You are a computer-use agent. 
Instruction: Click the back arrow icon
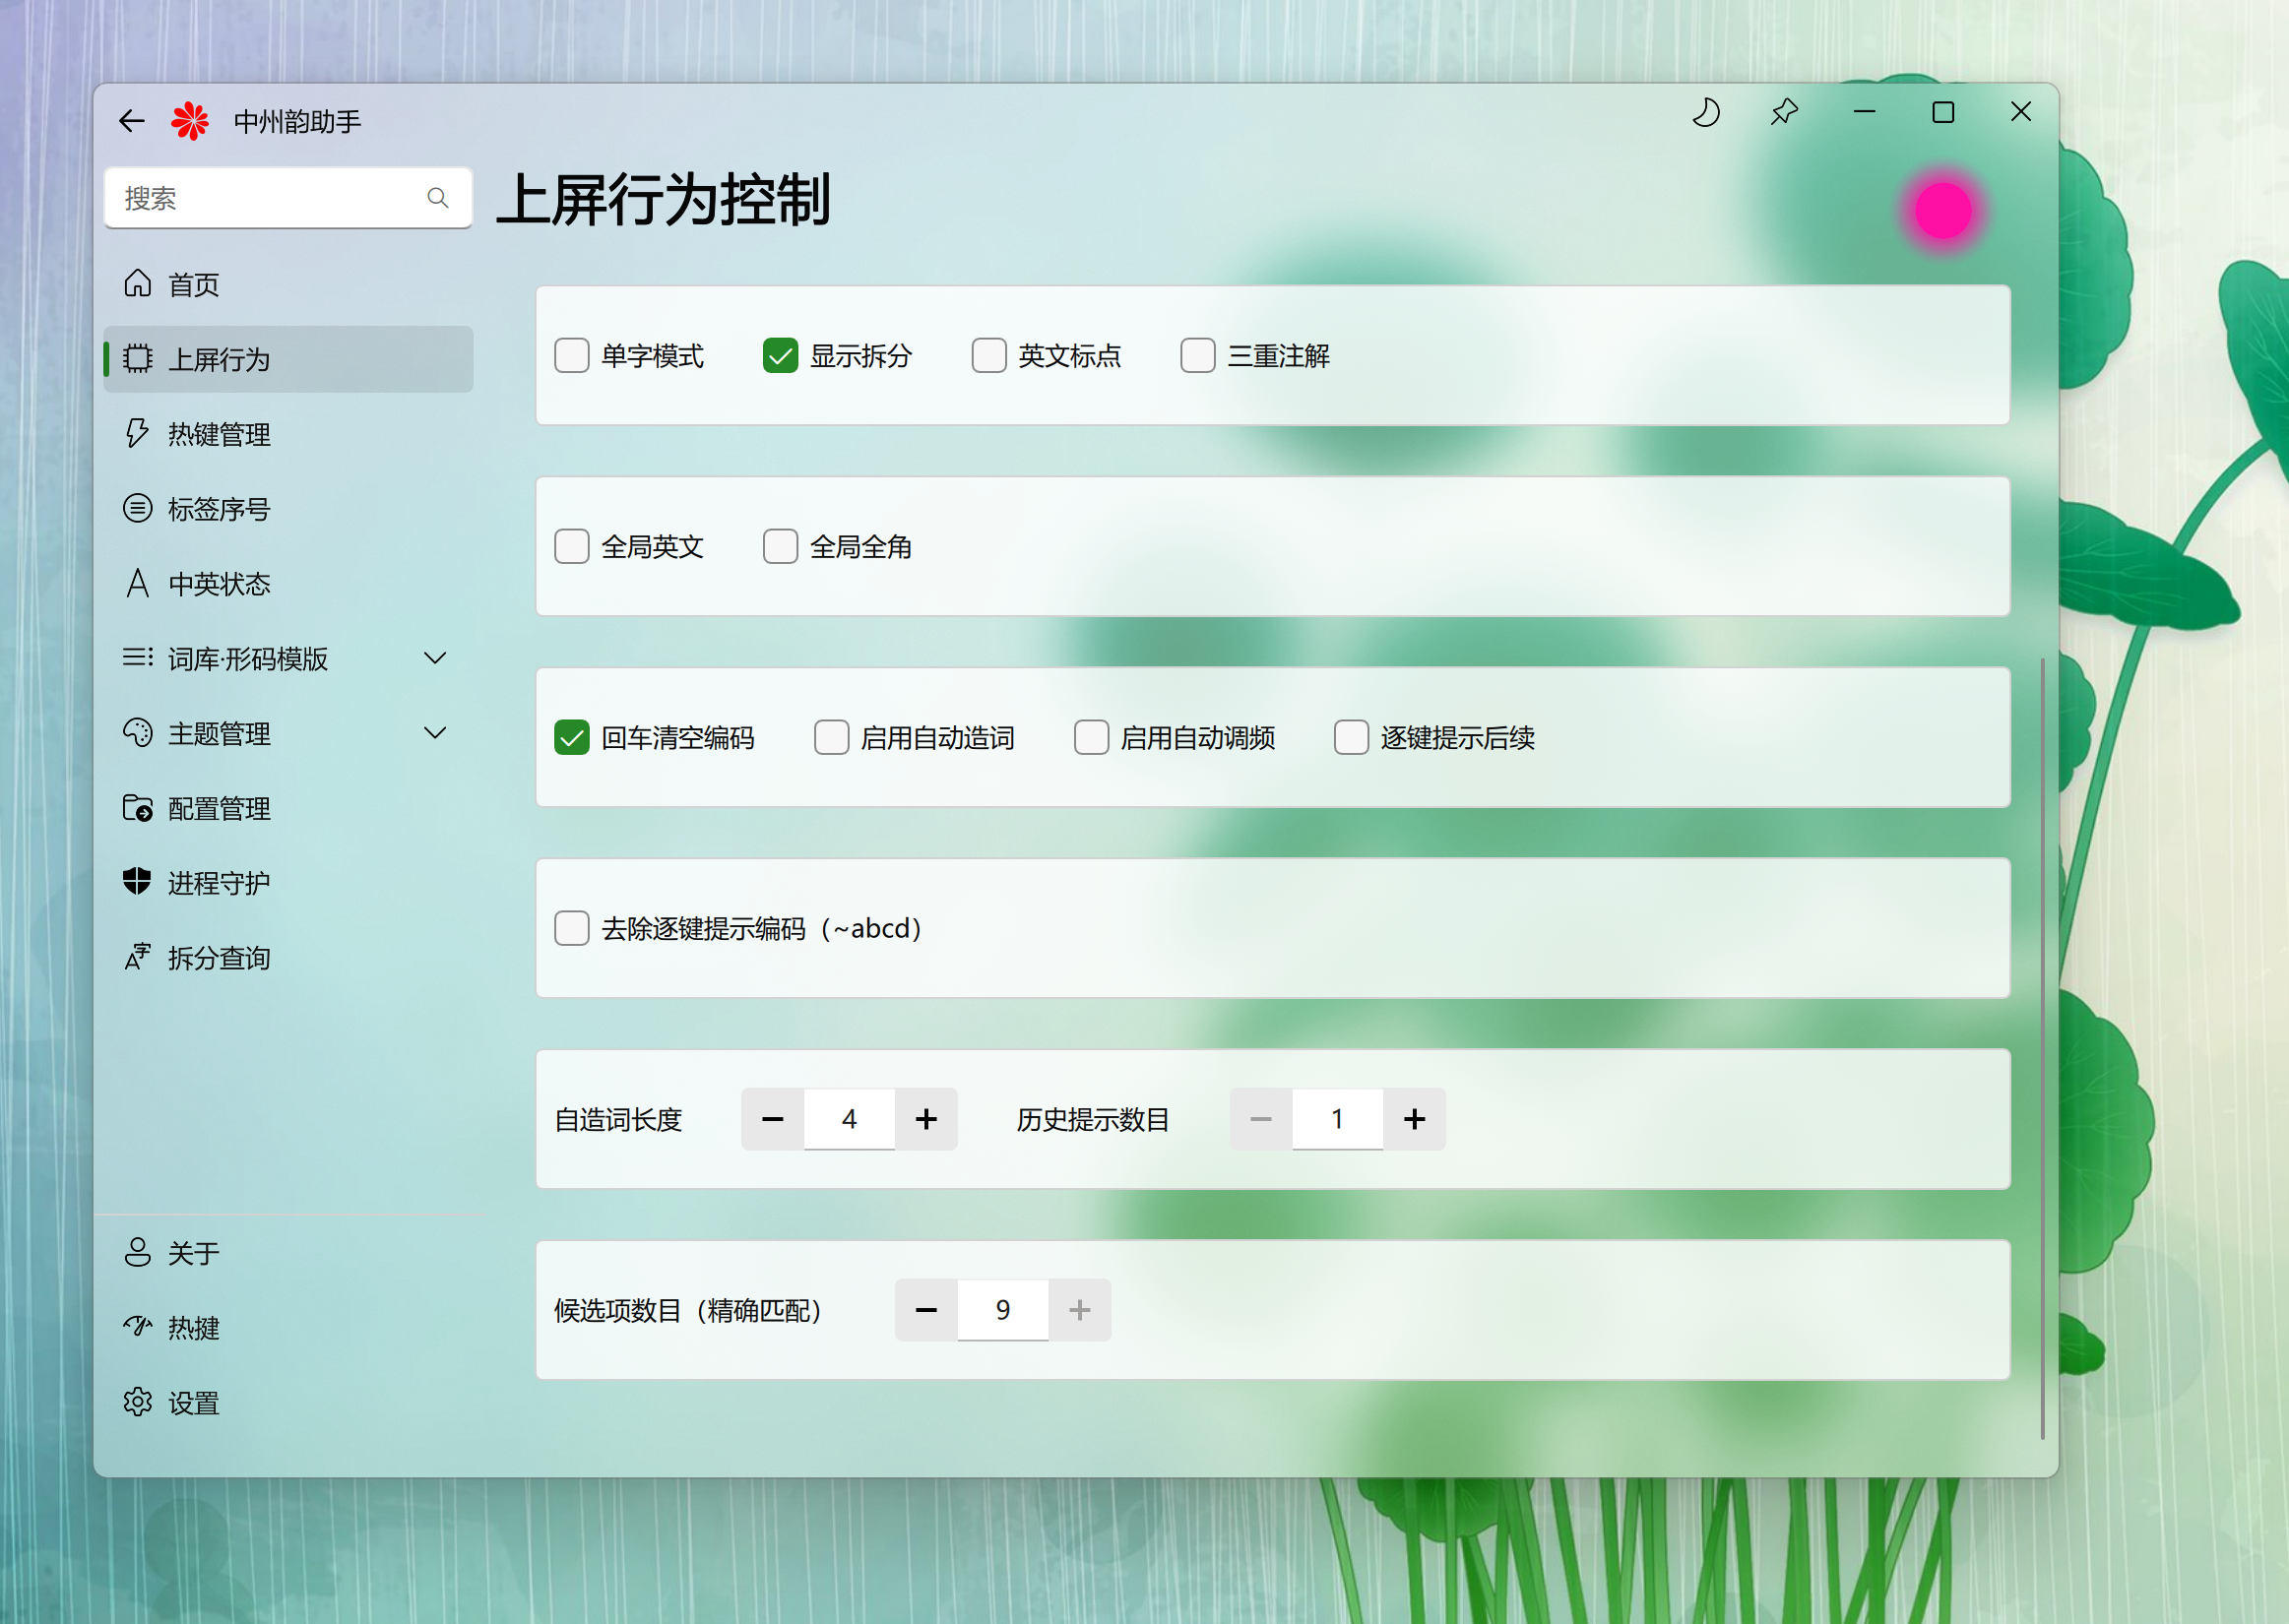point(132,122)
